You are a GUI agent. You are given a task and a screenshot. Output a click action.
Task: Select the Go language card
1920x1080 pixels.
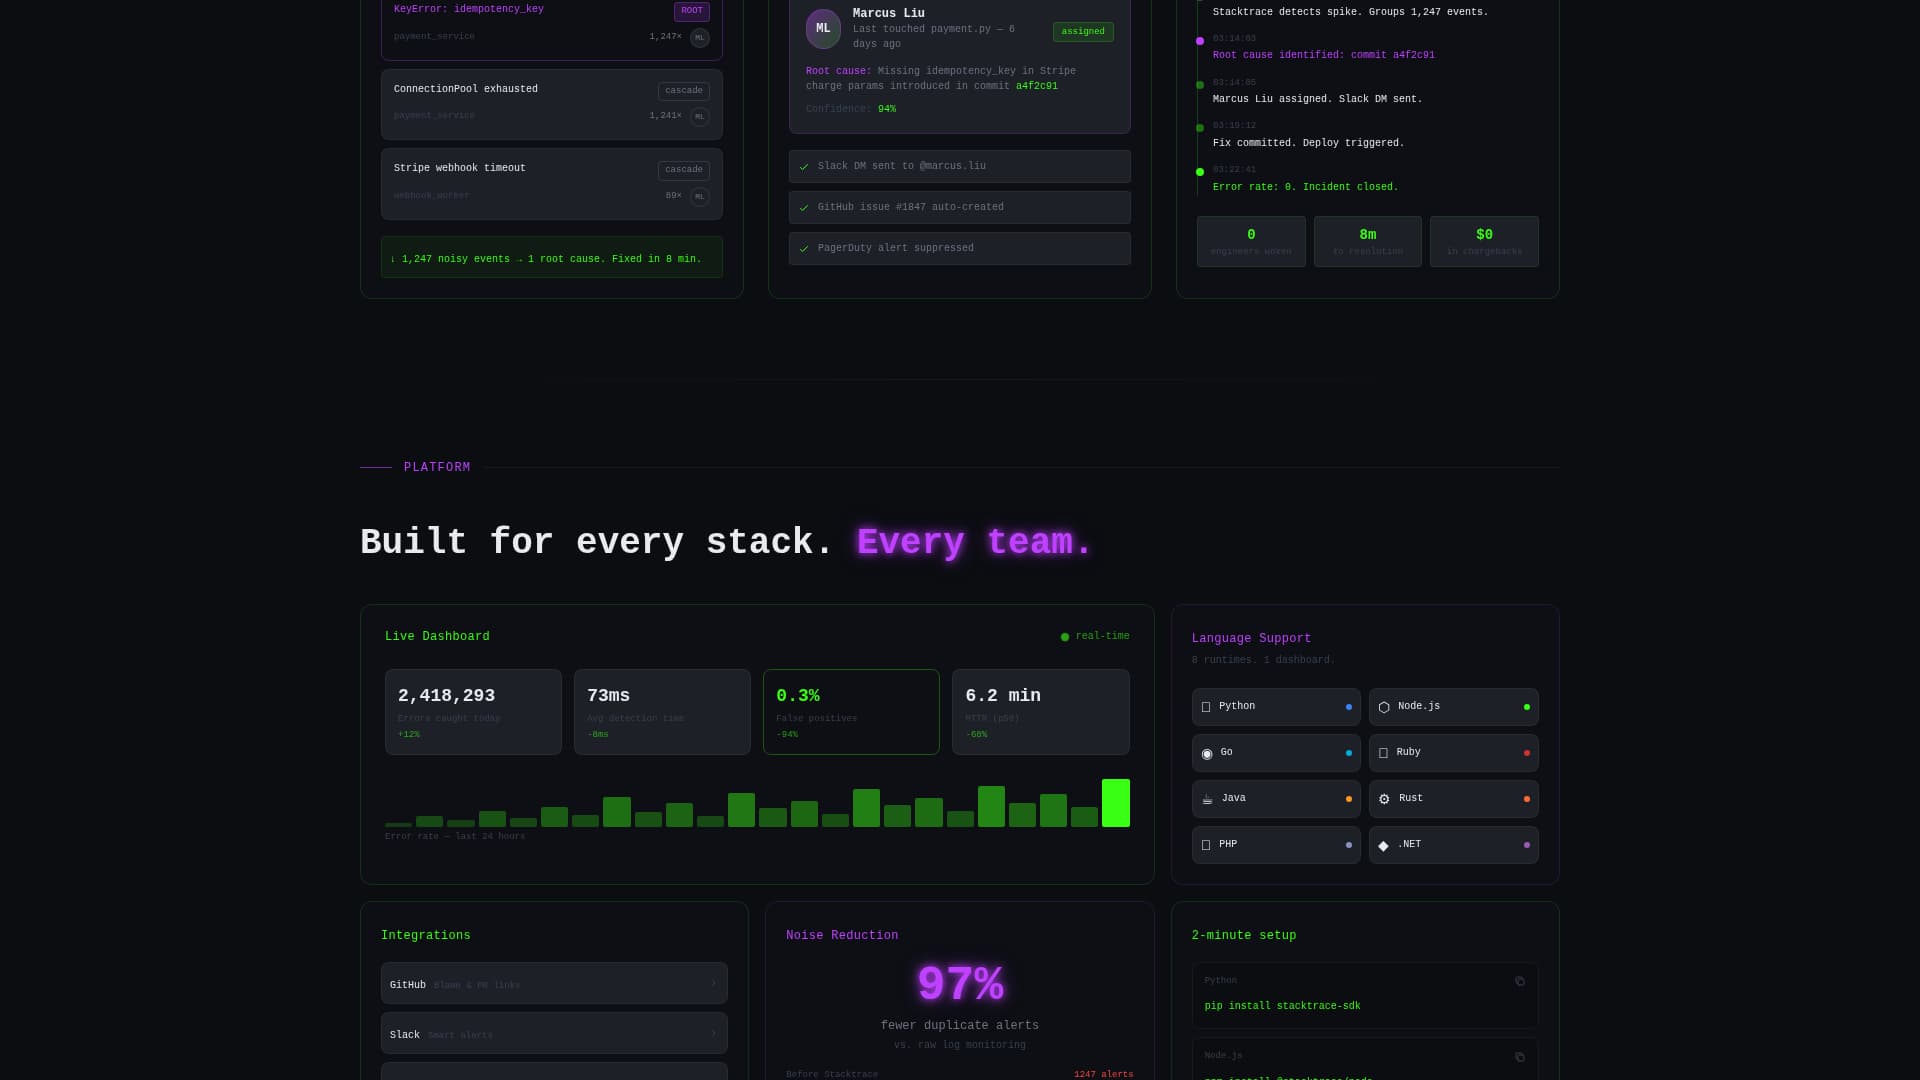click(1276, 753)
